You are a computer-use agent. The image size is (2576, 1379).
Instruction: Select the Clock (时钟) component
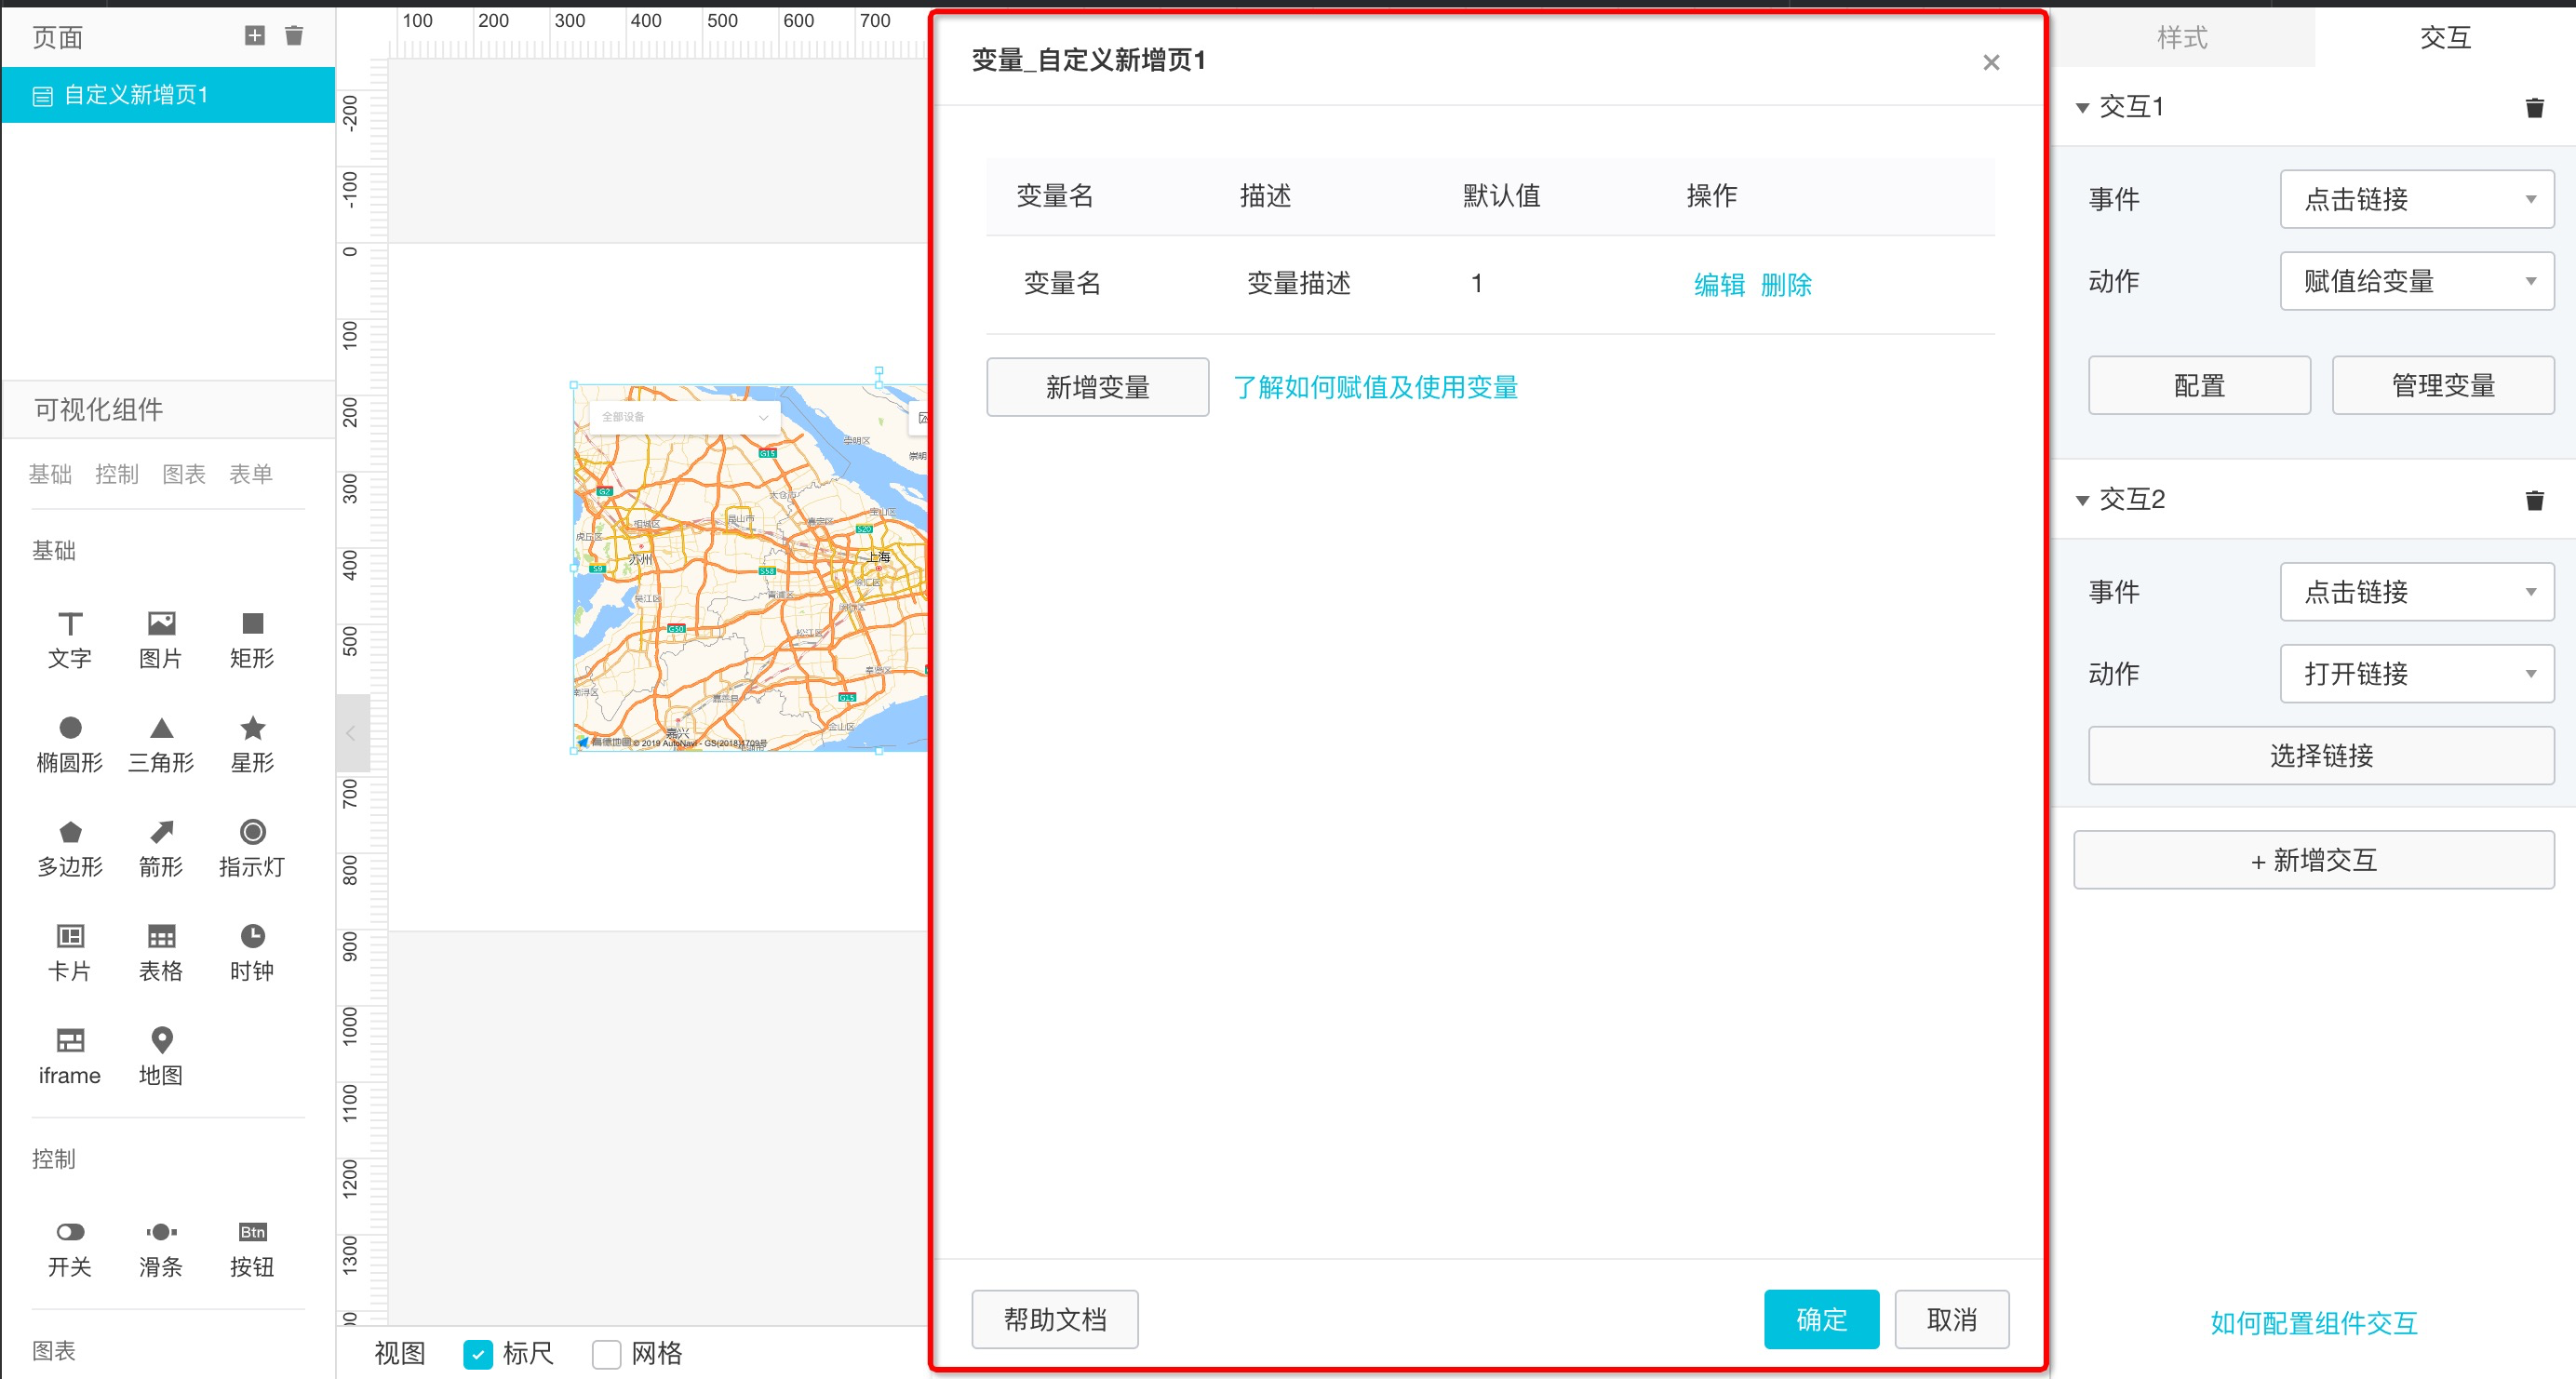click(252, 953)
